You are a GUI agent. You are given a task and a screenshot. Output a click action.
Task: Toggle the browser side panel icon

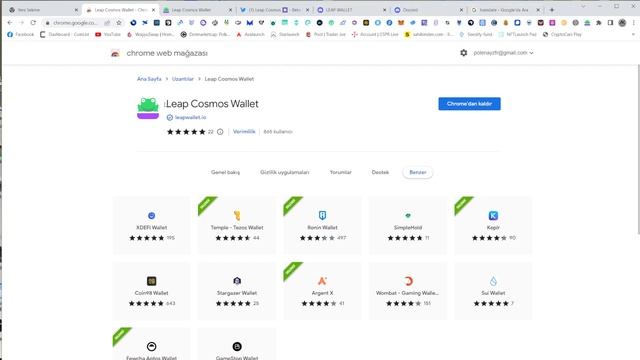point(610,23)
